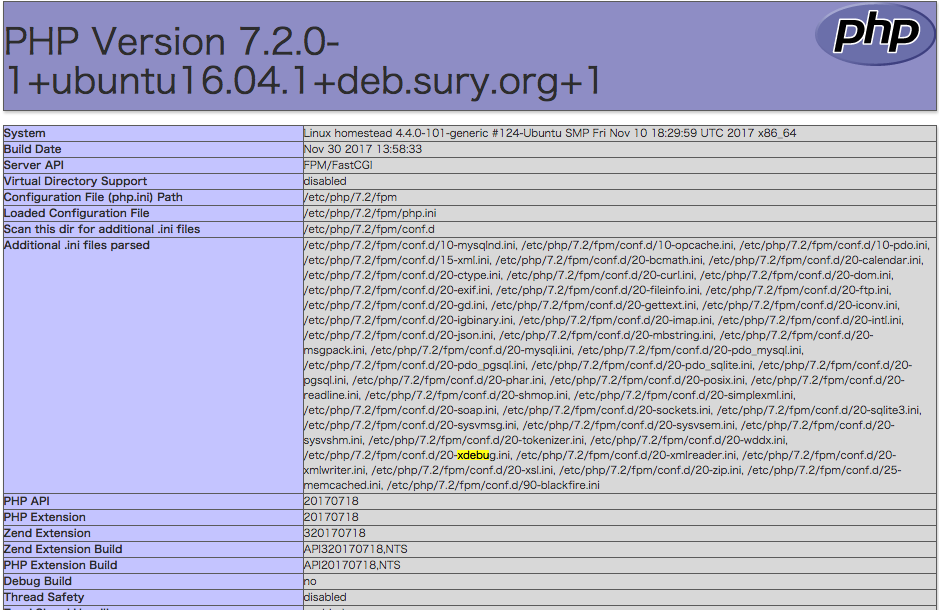This screenshot has width=939, height=610.
Task: Click the Build Date value Nov 30 2017
Action: [350, 149]
